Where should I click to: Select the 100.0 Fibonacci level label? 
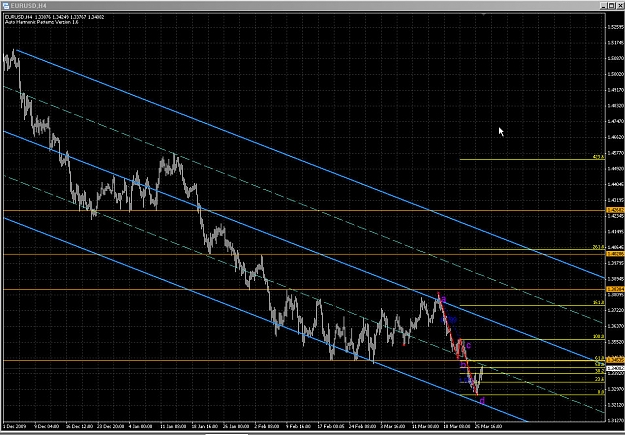tap(599, 337)
